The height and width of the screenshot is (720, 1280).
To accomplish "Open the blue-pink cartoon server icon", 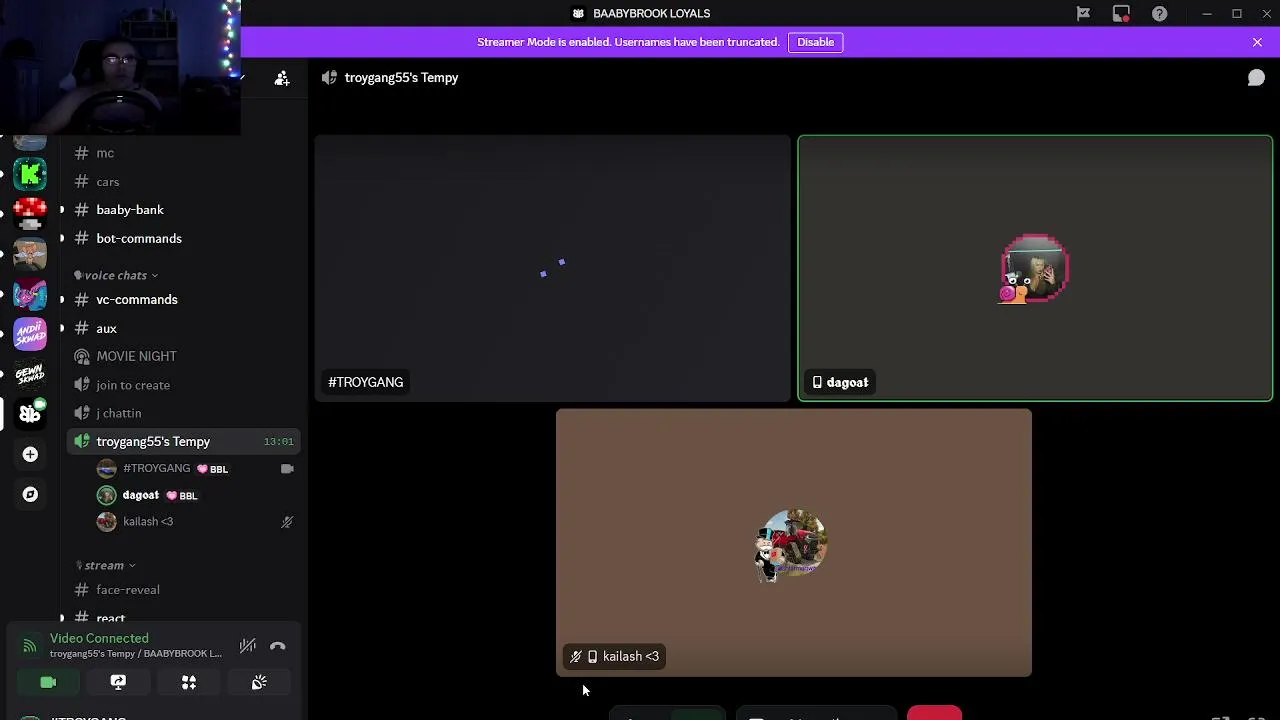I will pyautogui.click(x=30, y=294).
